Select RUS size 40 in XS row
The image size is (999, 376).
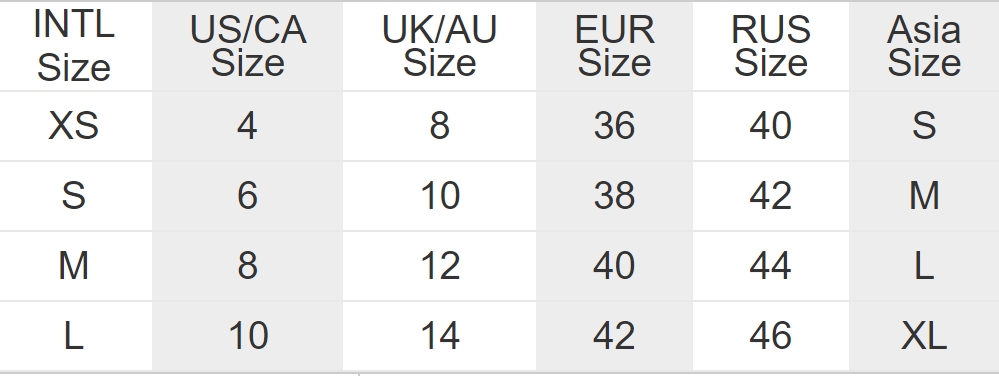(771, 126)
